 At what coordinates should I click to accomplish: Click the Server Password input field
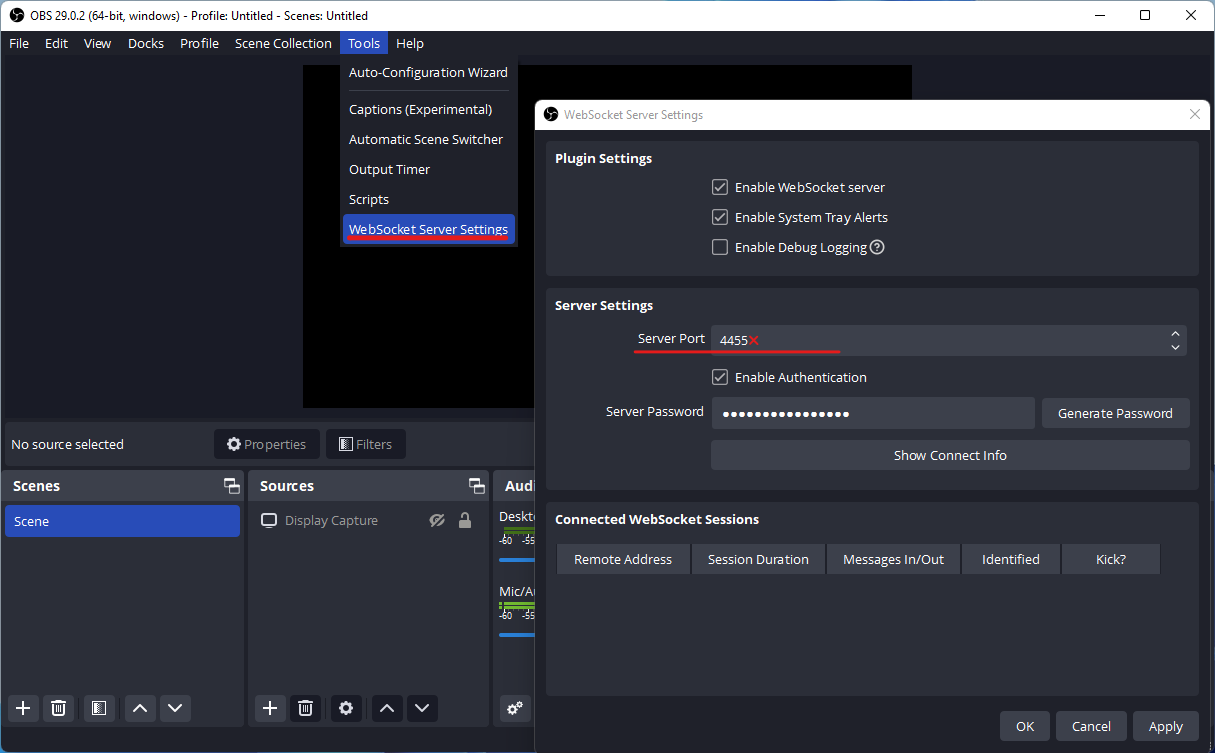tap(872, 413)
